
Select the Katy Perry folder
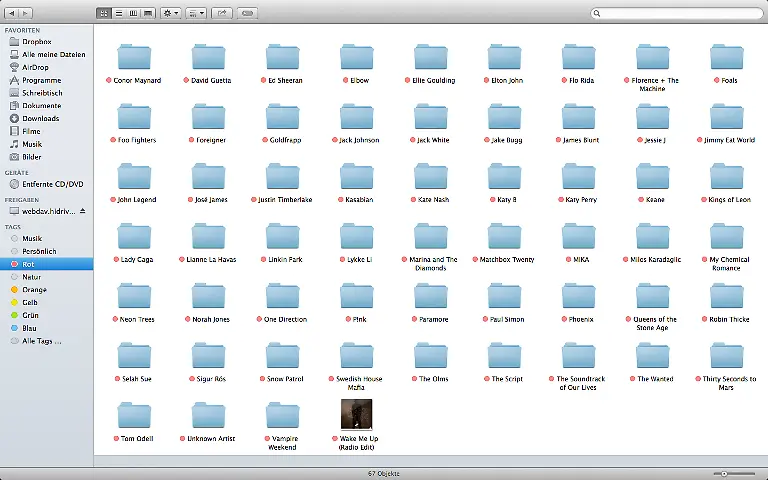[x=578, y=176]
